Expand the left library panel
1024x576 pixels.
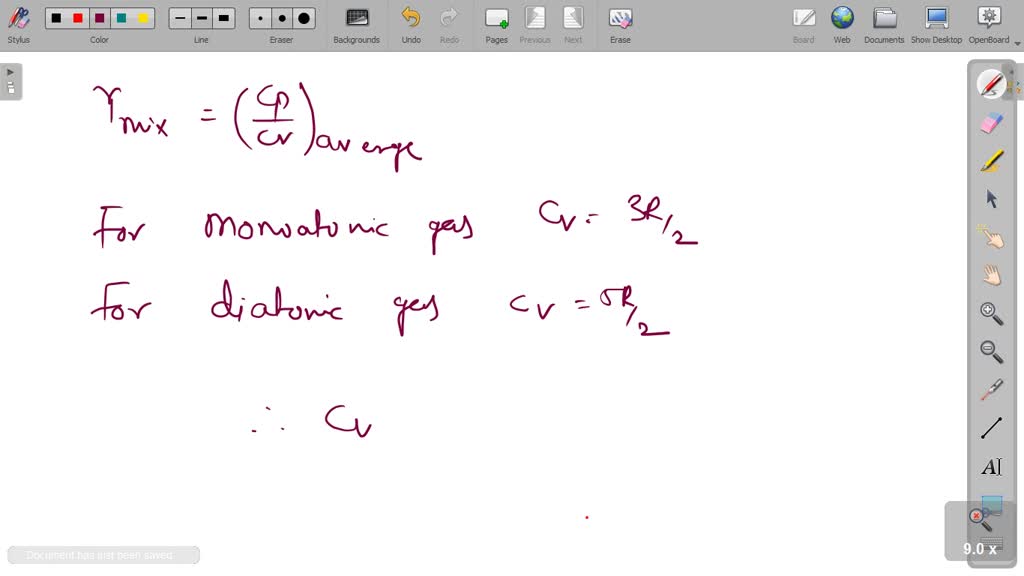click(10, 70)
